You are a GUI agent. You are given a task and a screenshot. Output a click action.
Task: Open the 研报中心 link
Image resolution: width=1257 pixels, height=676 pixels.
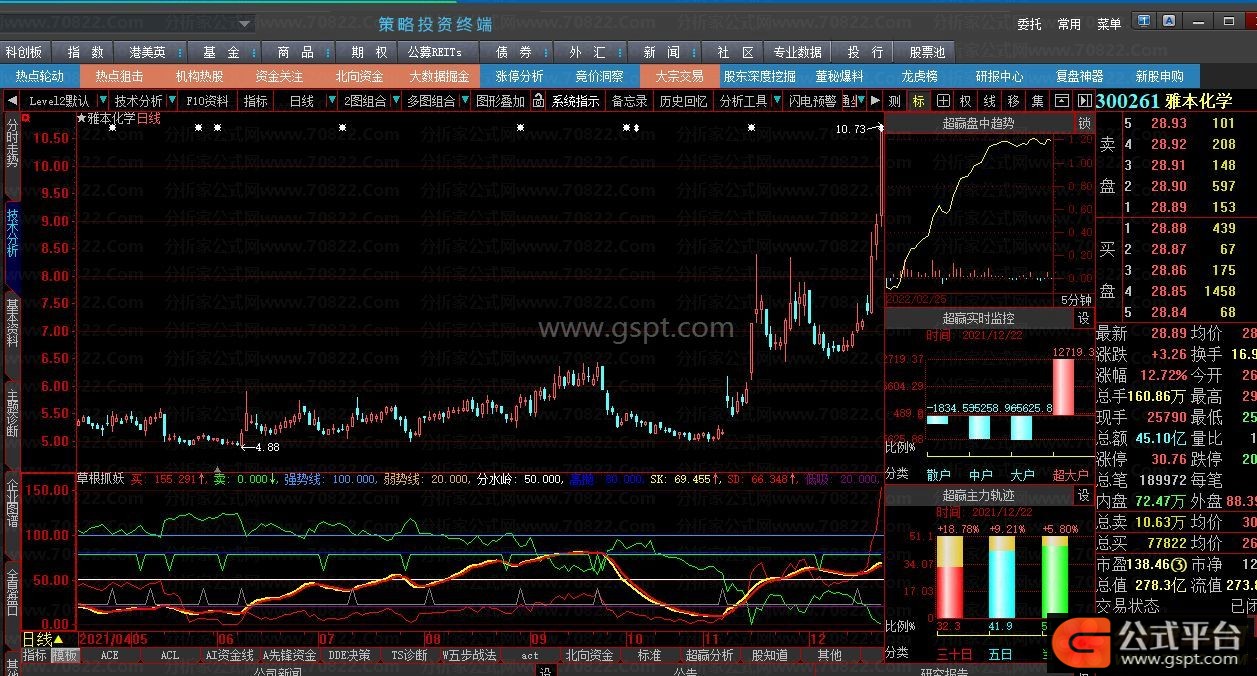1000,76
